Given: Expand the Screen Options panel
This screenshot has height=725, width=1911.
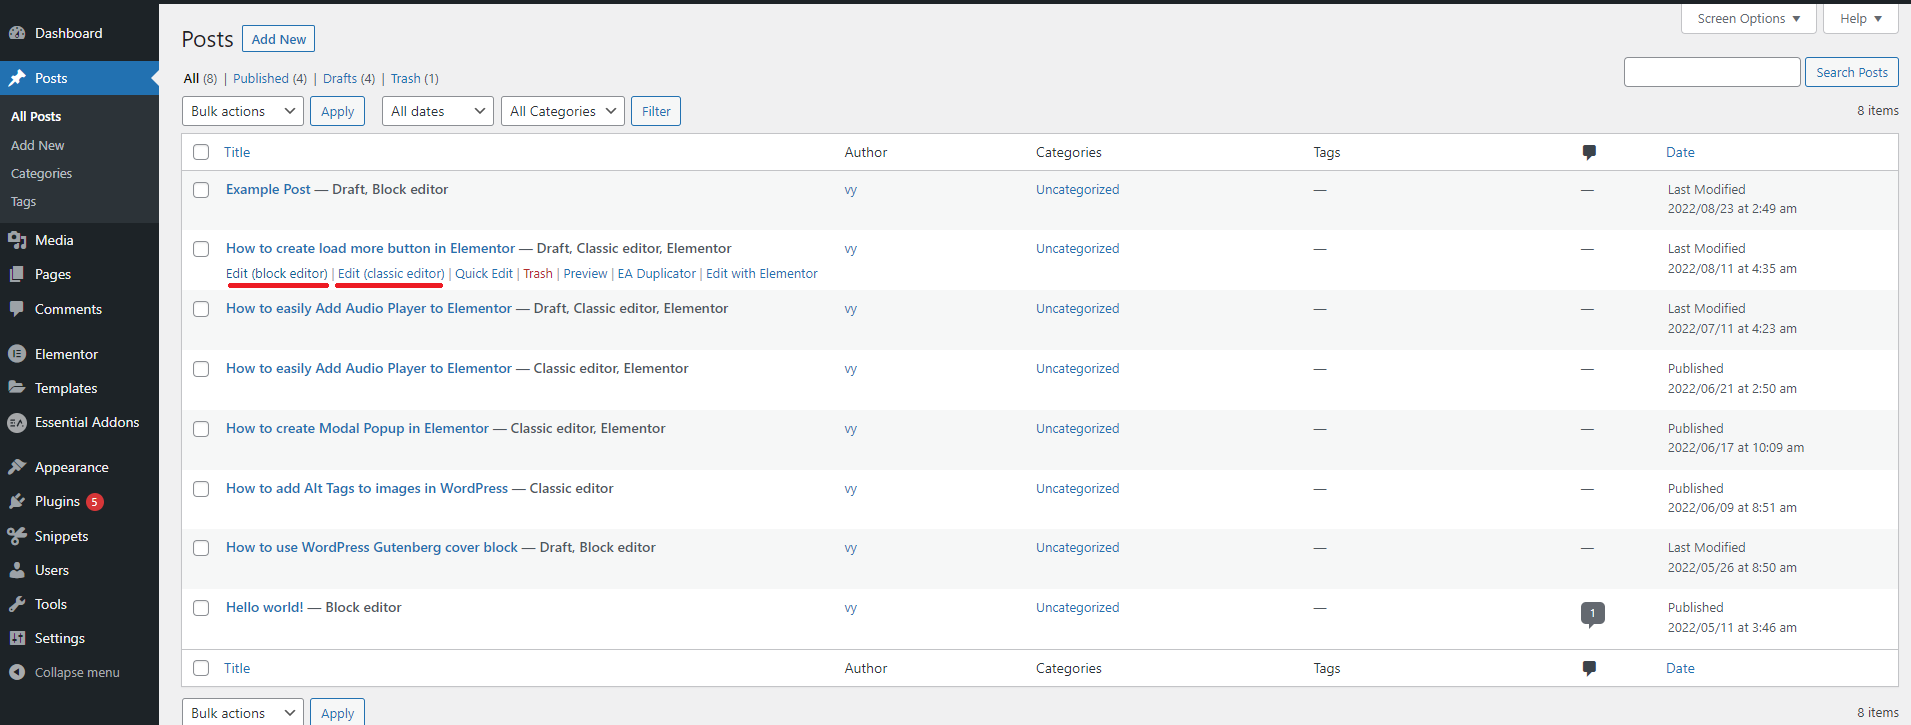Looking at the screenshot, I should click(1749, 18).
